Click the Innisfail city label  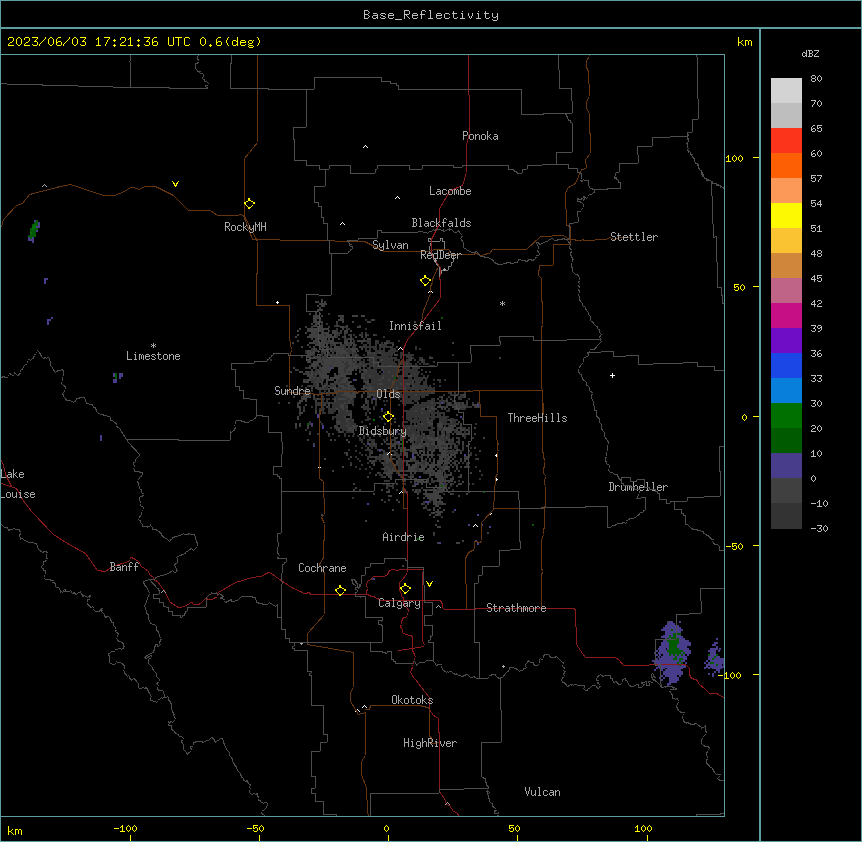[x=415, y=326]
